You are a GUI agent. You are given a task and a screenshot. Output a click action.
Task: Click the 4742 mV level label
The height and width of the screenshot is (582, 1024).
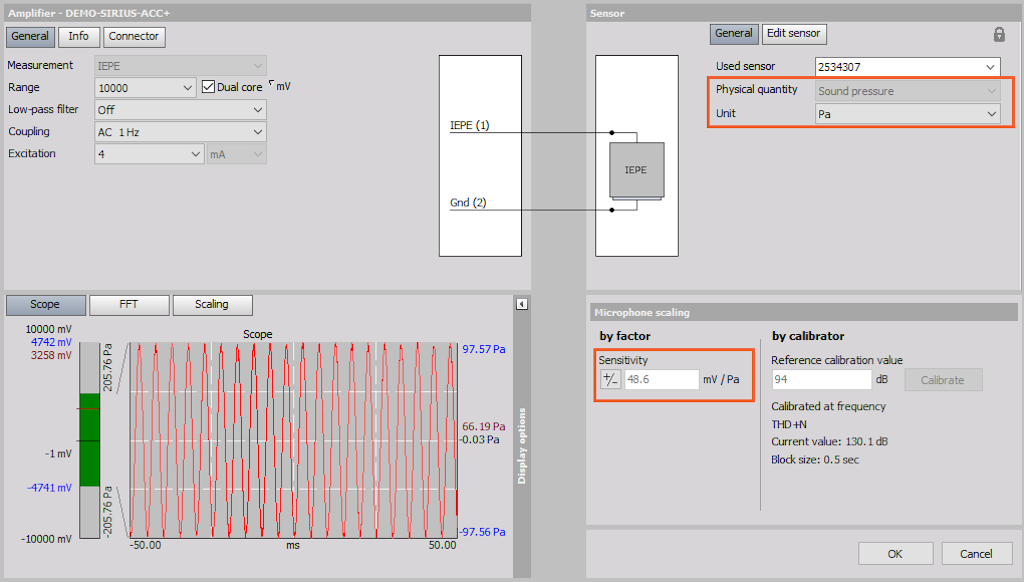(x=51, y=342)
